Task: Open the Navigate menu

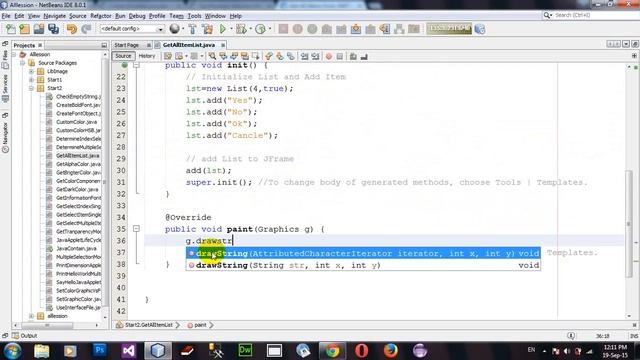Action: click(55, 16)
